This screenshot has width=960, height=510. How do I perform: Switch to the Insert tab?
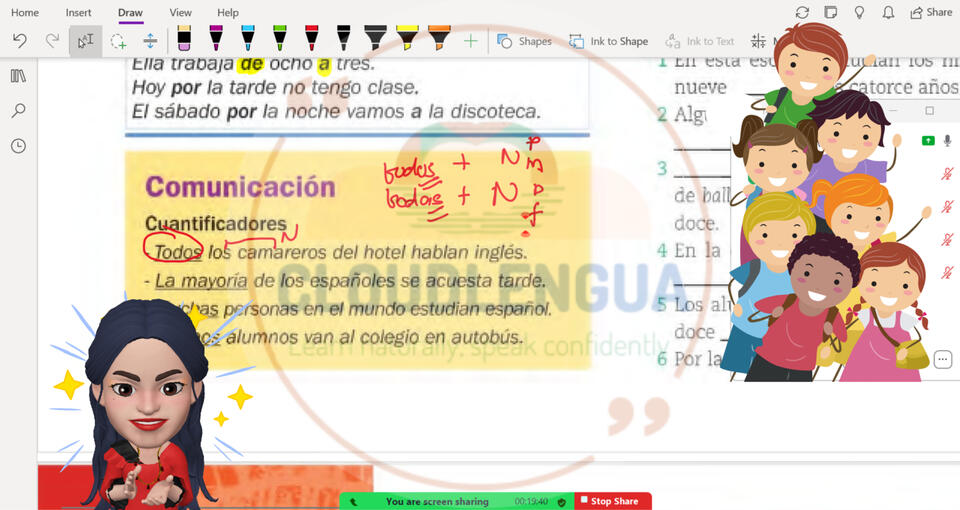(78, 13)
